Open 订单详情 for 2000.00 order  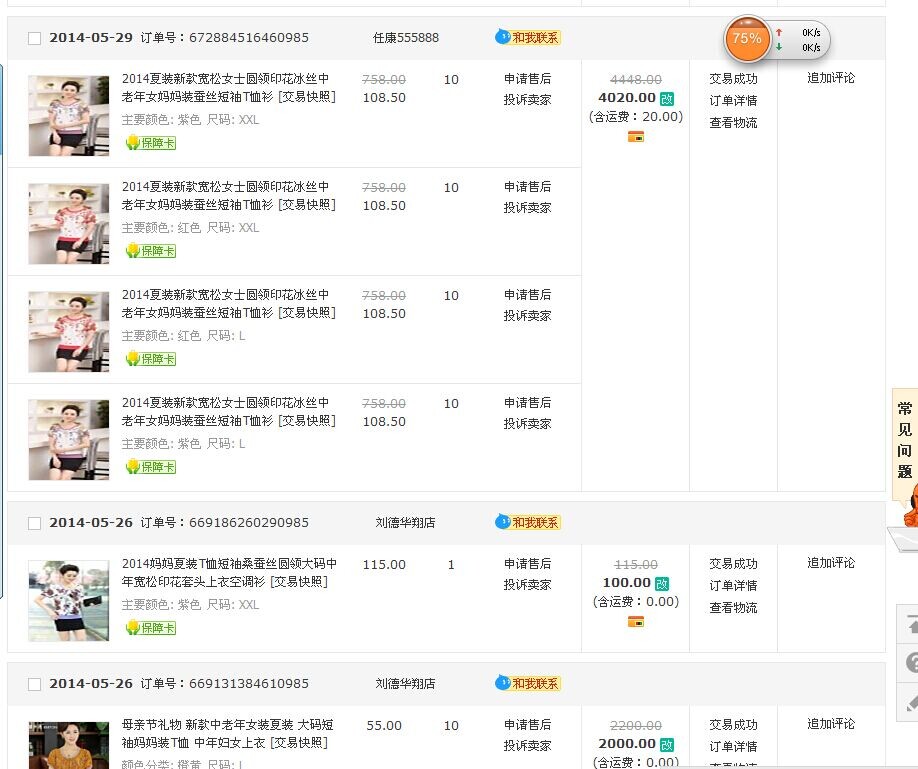click(x=733, y=747)
